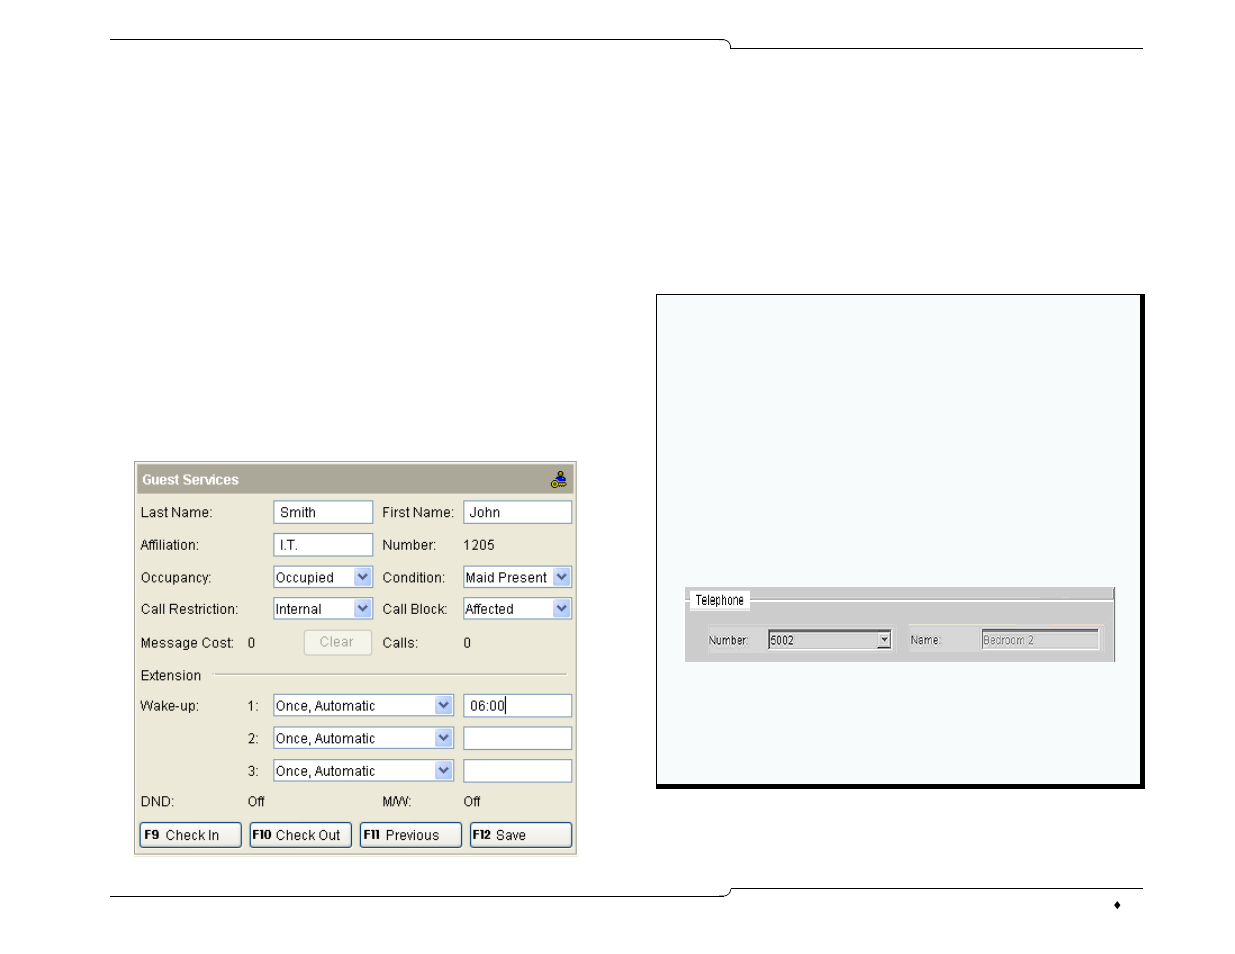Viewport: 1235px width, 954px height.
Task: Click the MW Off status text
Action: click(472, 801)
